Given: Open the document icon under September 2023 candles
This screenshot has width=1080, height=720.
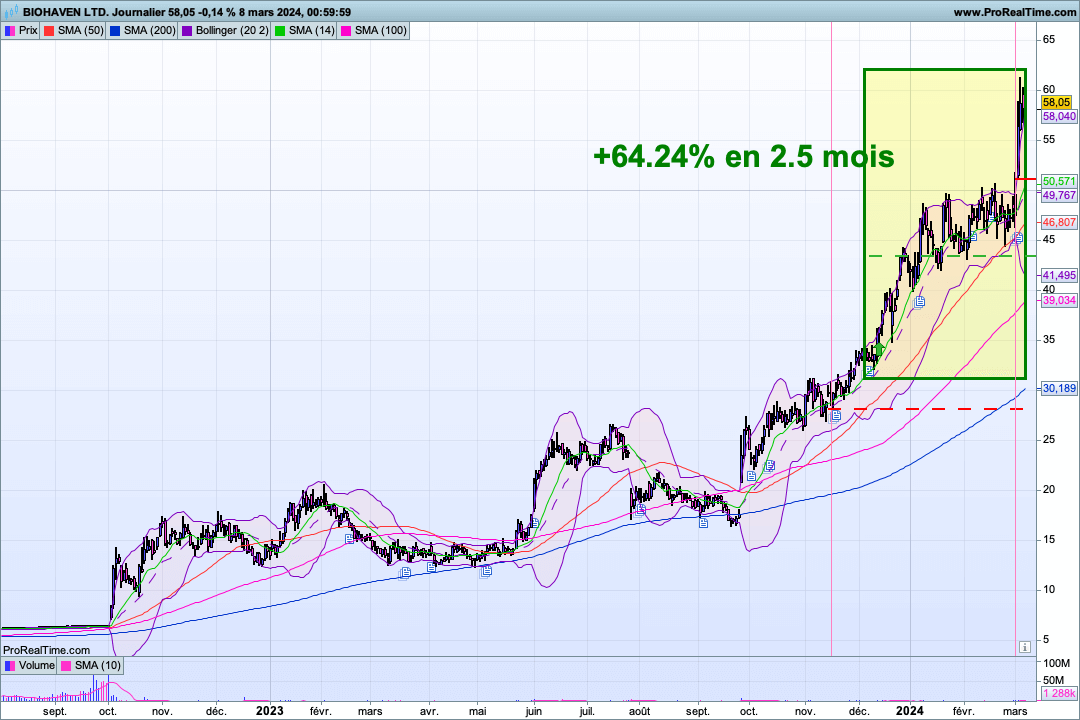Looking at the screenshot, I should point(703,523).
